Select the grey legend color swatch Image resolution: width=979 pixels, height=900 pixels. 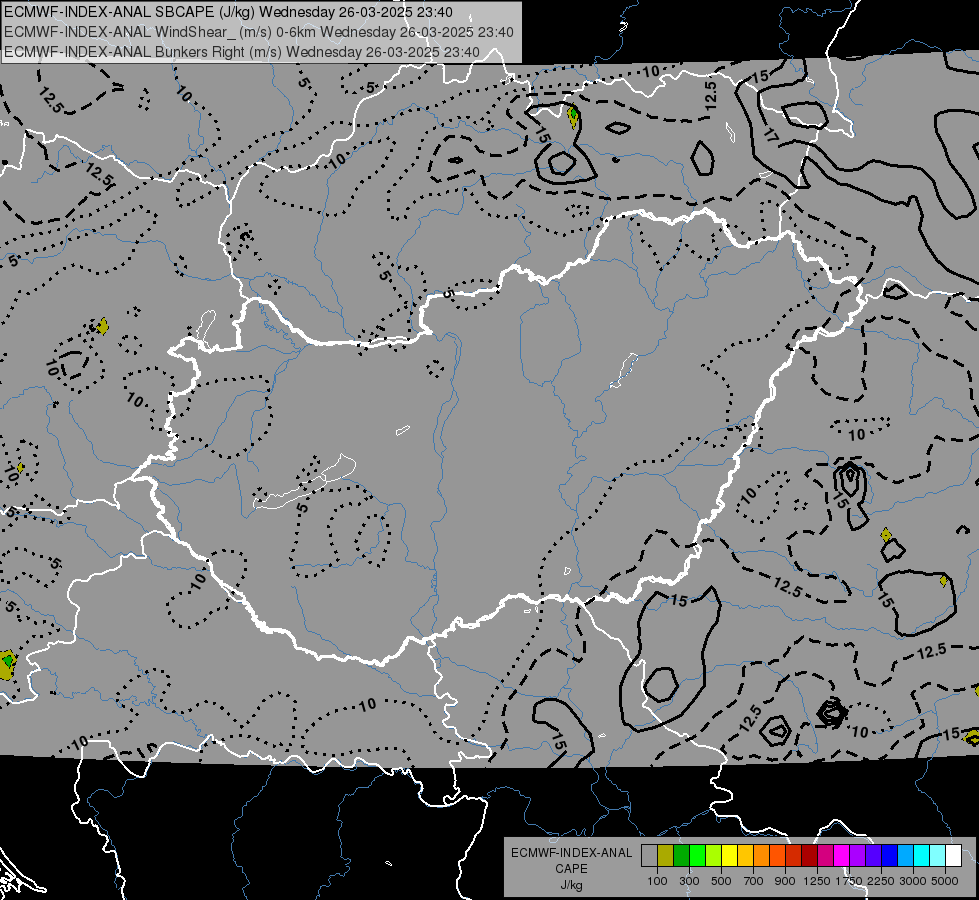click(649, 855)
